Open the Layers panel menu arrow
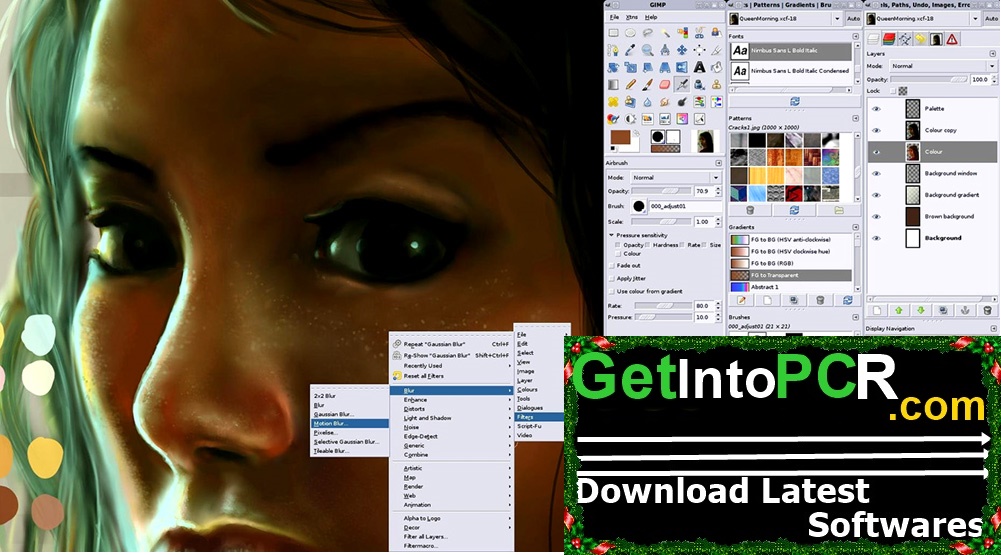The width and height of the screenshot is (1001, 555). click(992, 54)
